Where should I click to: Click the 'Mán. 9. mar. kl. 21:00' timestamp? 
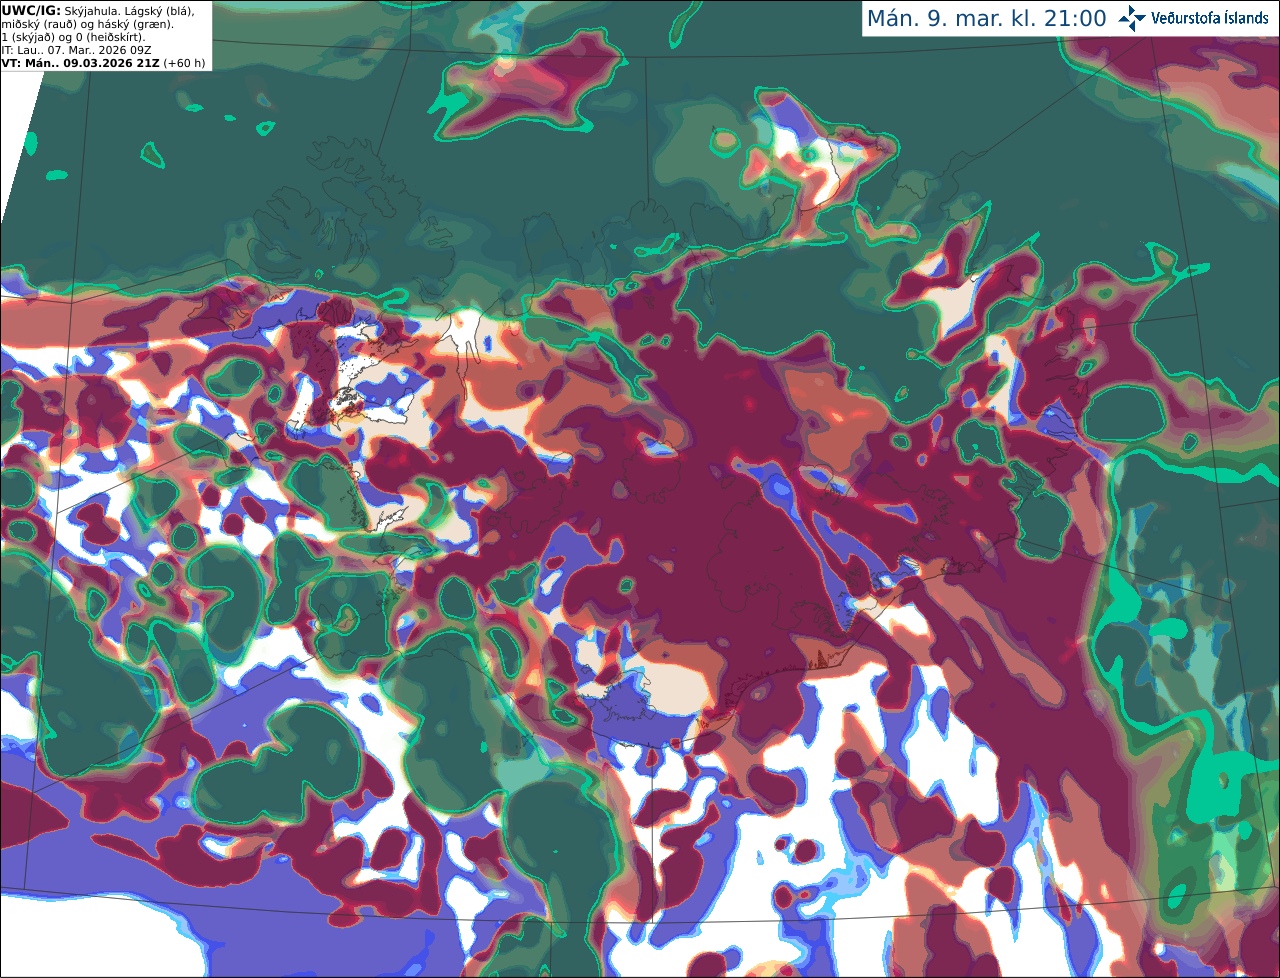click(x=986, y=19)
